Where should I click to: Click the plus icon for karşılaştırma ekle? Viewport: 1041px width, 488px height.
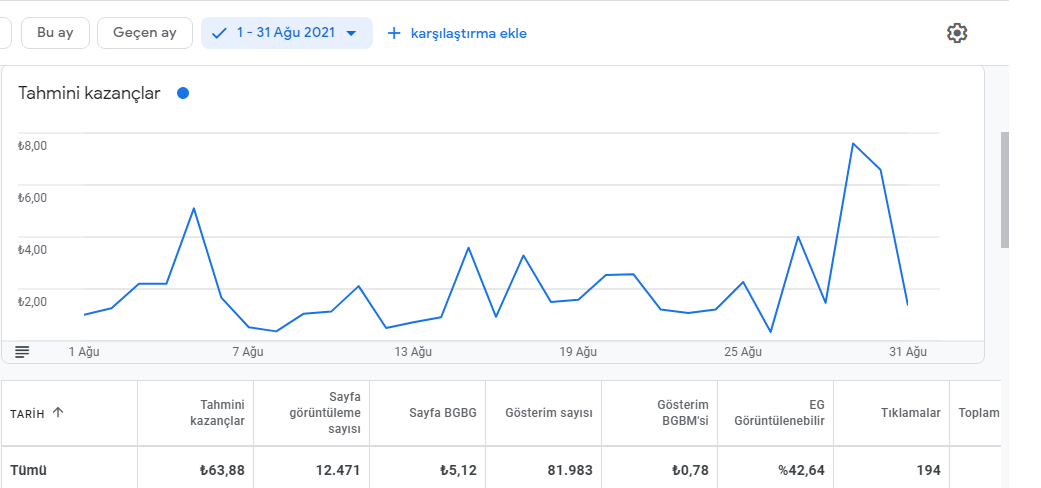393,33
